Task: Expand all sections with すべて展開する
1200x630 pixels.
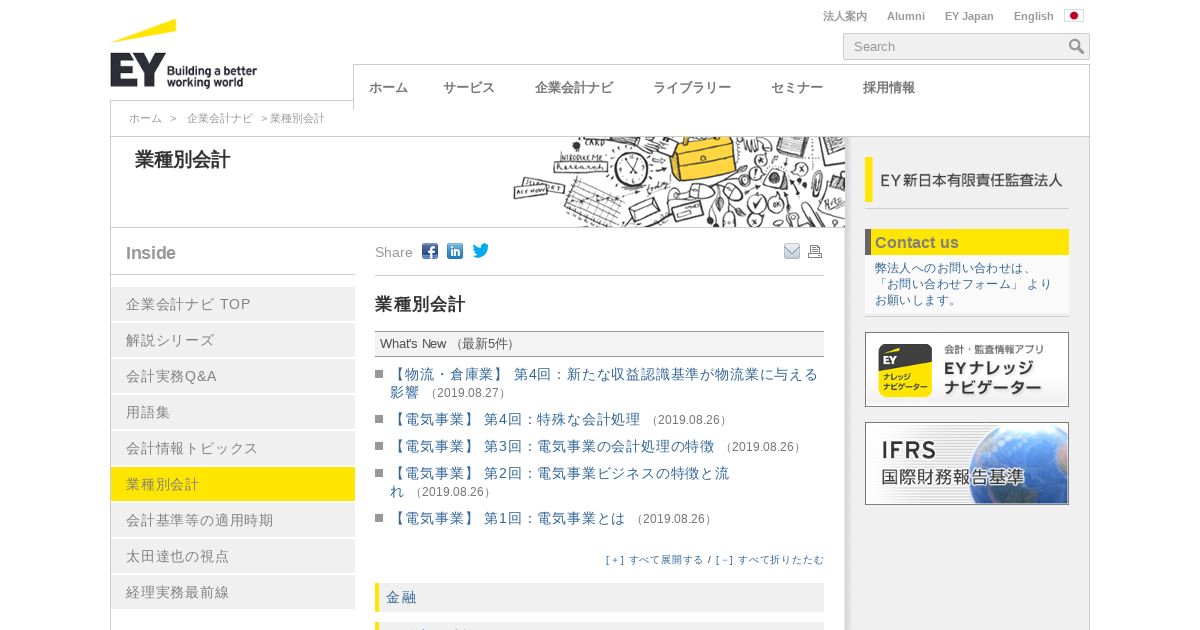Action: (655, 560)
